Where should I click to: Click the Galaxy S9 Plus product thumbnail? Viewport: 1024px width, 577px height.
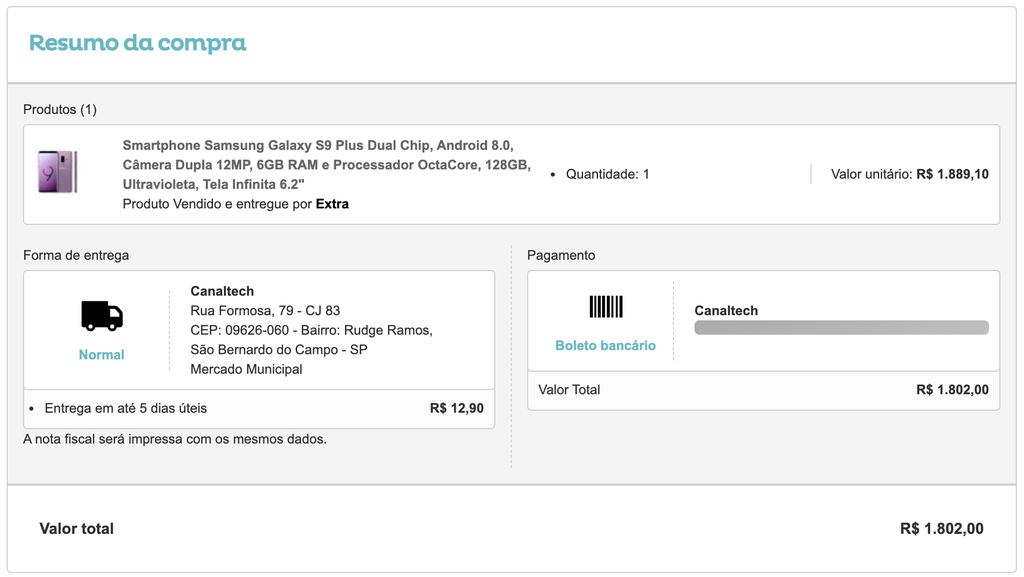pyautogui.click(x=57, y=172)
